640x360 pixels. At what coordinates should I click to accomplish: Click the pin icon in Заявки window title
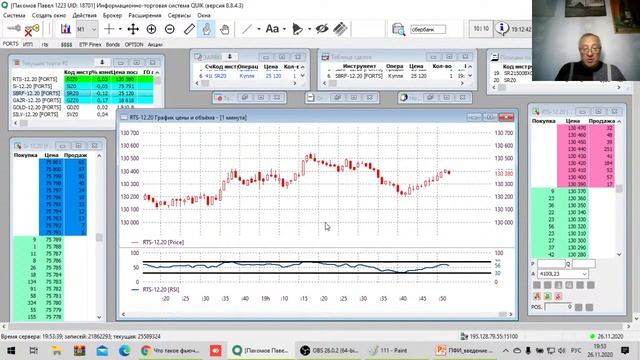[x=230, y=57]
